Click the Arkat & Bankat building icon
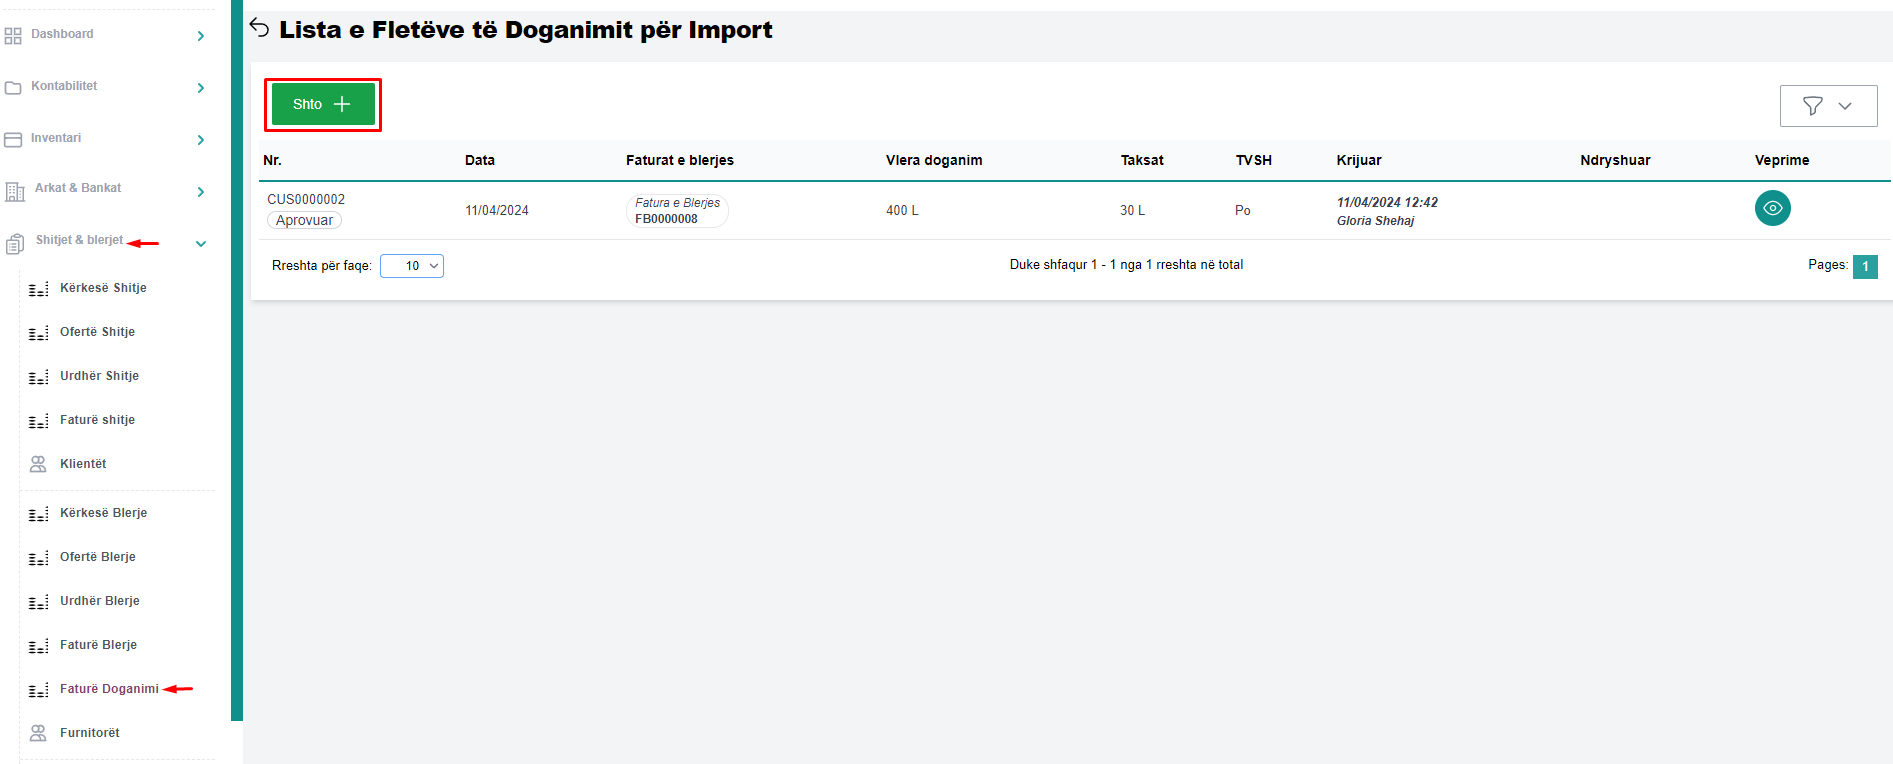Image resolution: width=1893 pixels, height=764 pixels. click(15, 191)
